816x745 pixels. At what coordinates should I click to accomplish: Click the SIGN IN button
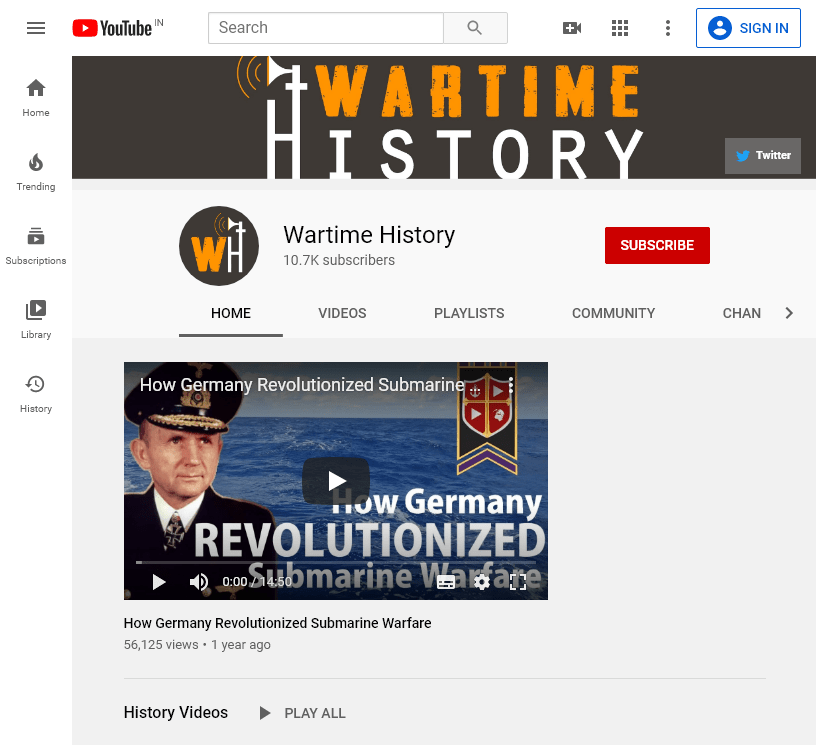[748, 28]
